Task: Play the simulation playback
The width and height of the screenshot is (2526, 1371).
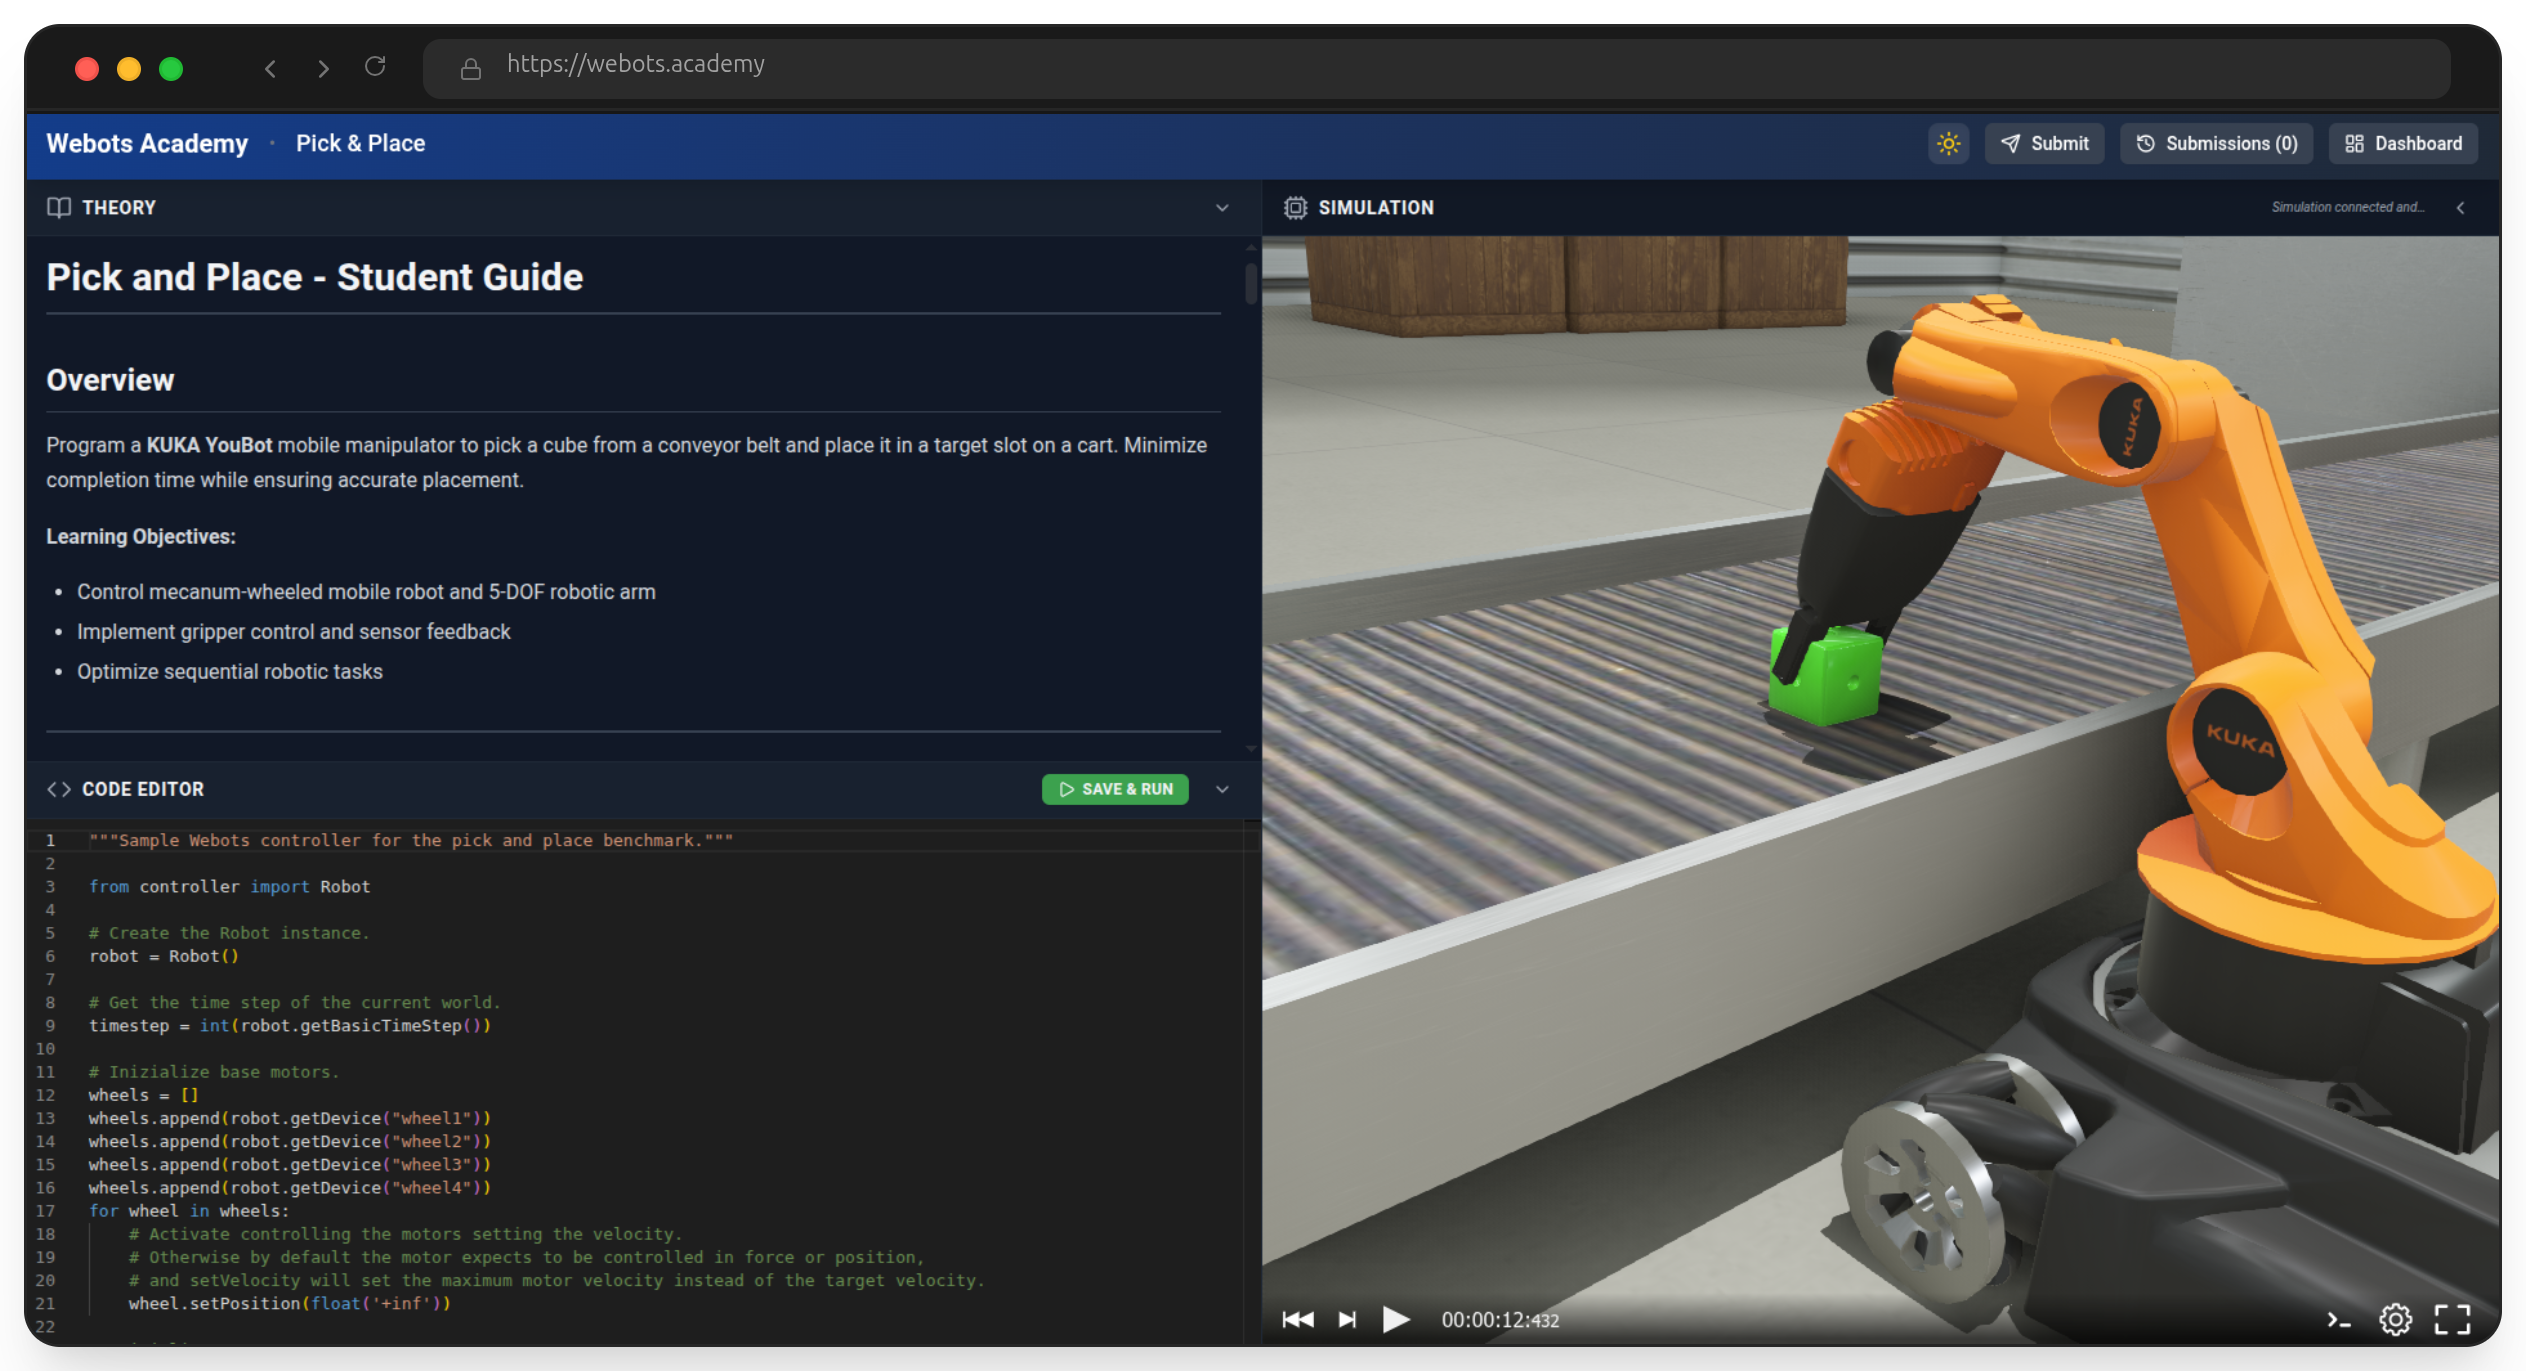Action: [1396, 1319]
